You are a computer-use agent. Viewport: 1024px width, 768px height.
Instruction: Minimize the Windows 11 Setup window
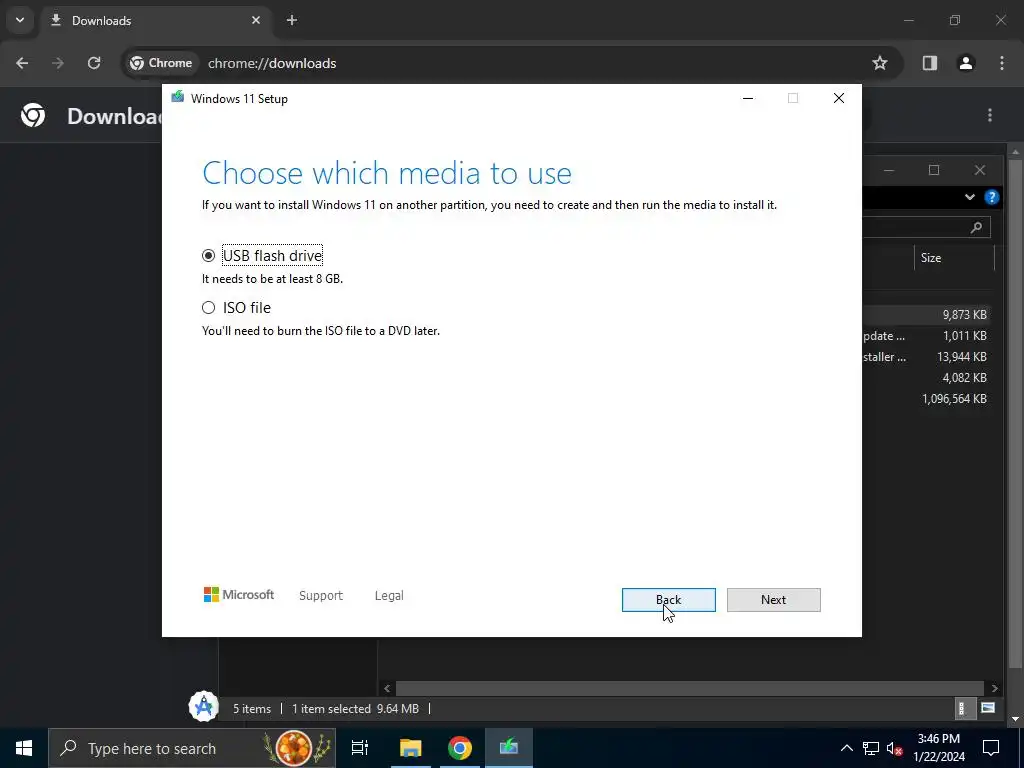(748, 99)
